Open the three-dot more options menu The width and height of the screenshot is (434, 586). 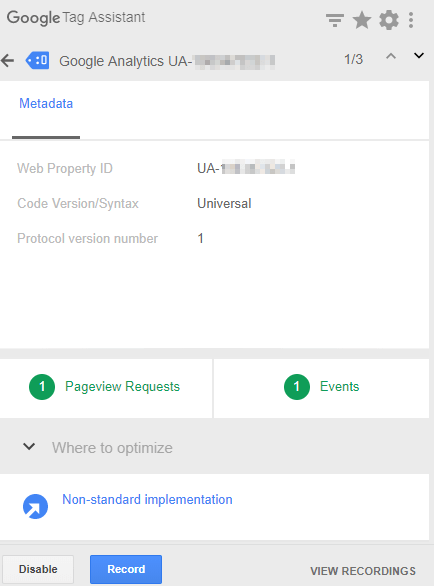(x=411, y=20)
